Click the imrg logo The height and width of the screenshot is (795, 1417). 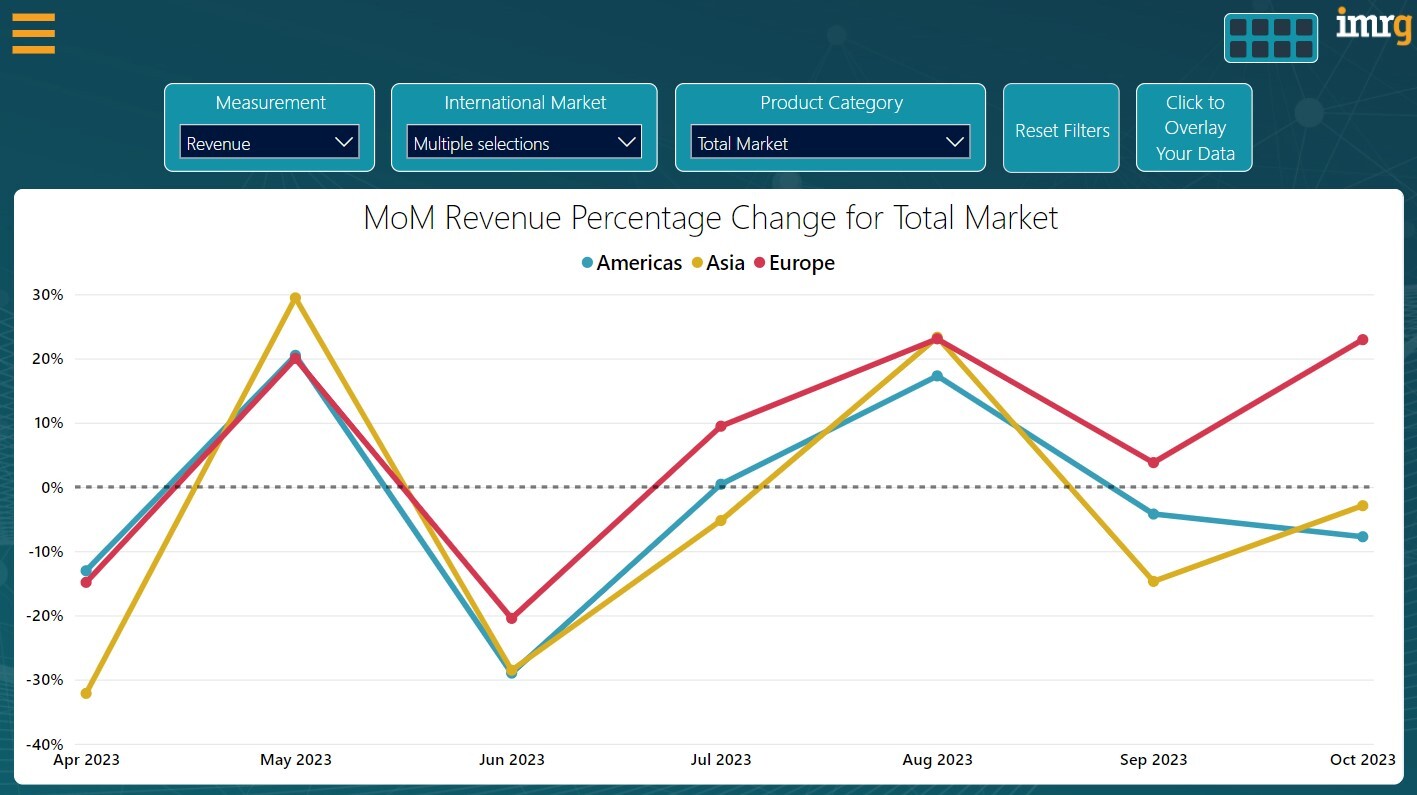click(x=1372, y=26)
